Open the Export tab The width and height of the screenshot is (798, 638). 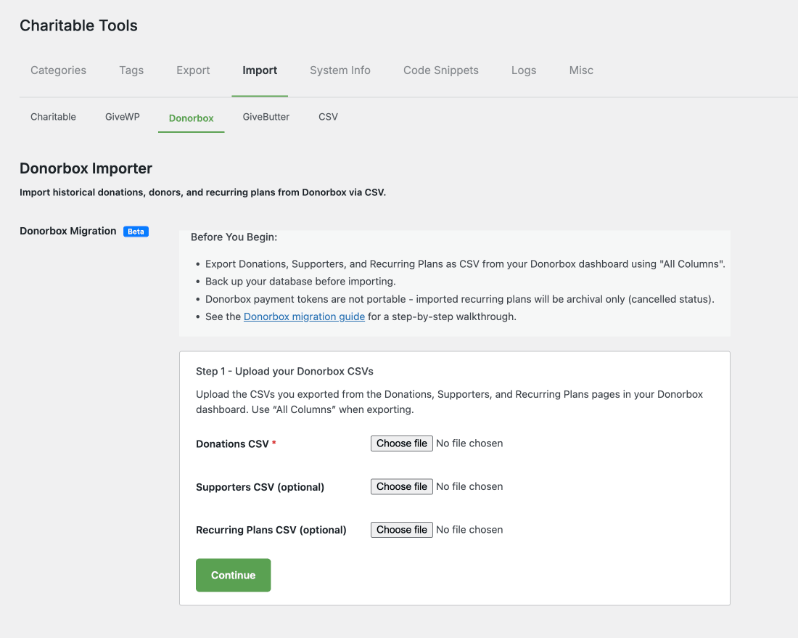(x=193, y=70)
